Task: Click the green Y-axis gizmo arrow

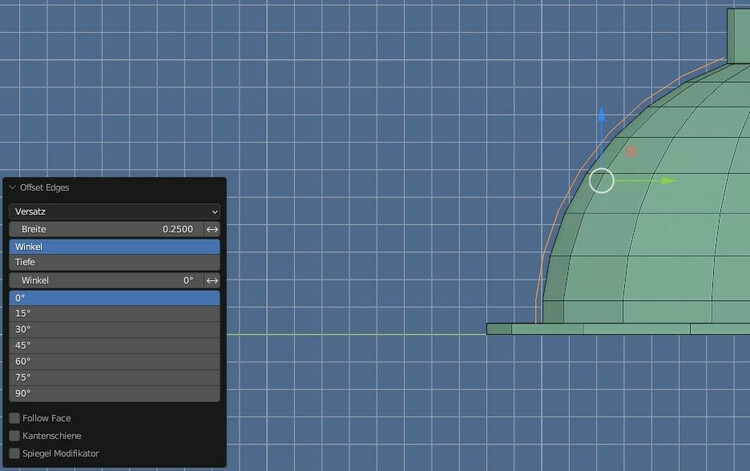Action: pos(667,181)
